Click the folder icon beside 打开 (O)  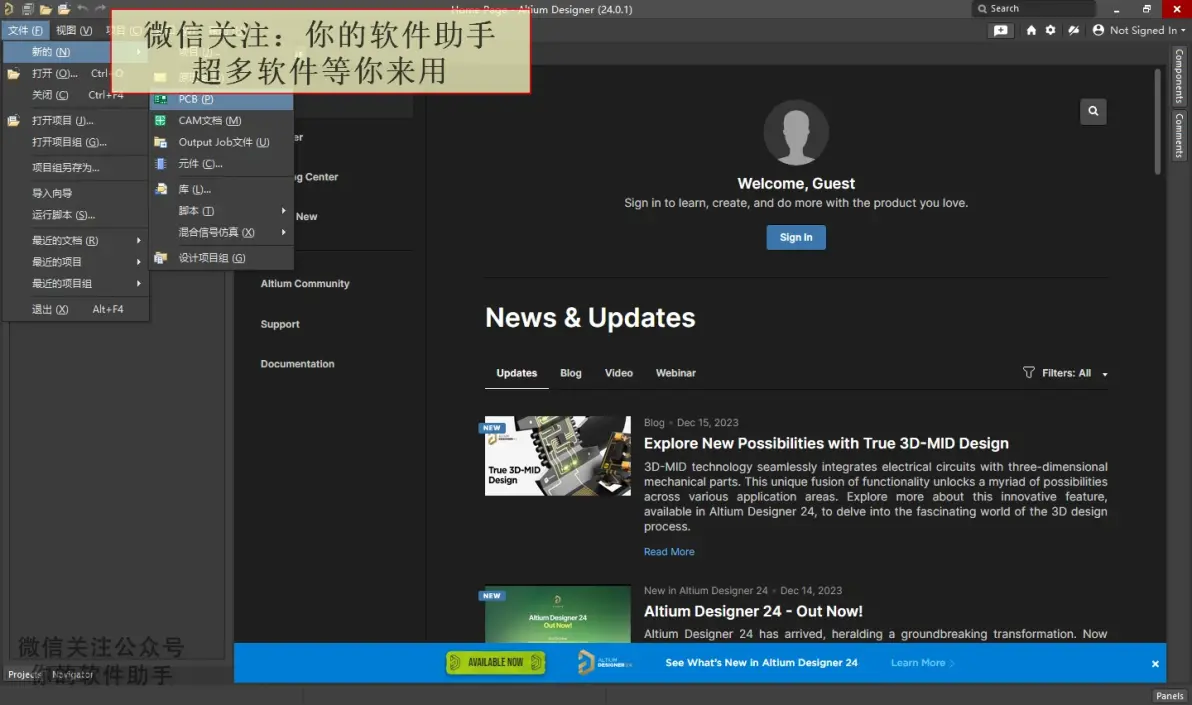tap(14, 74)
